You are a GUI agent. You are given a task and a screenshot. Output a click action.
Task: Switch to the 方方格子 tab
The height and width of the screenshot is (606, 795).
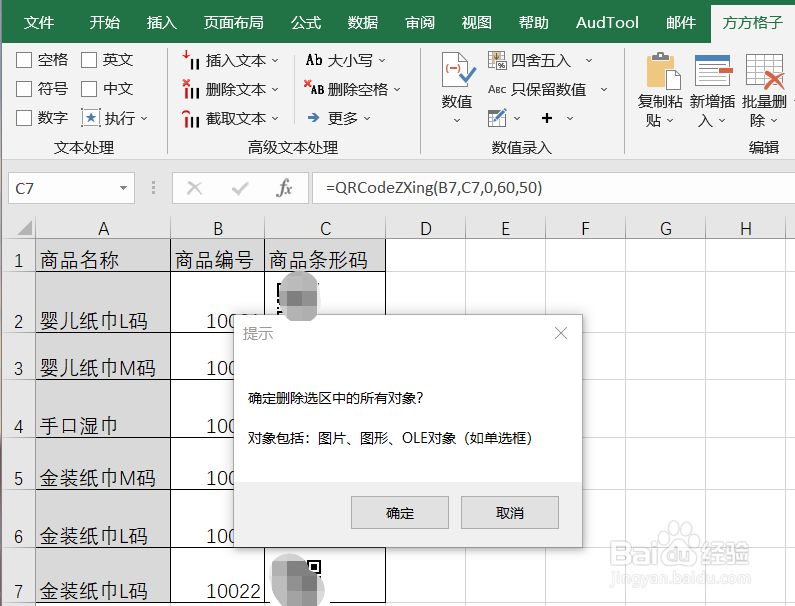(x=752, y=23)
